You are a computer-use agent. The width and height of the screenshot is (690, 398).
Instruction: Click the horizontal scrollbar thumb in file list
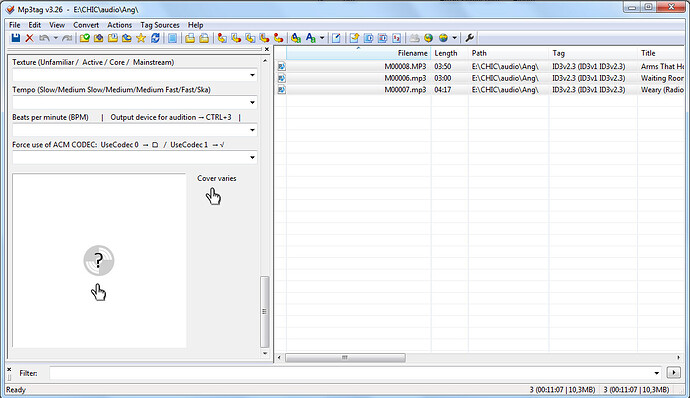tap(345, 357)
